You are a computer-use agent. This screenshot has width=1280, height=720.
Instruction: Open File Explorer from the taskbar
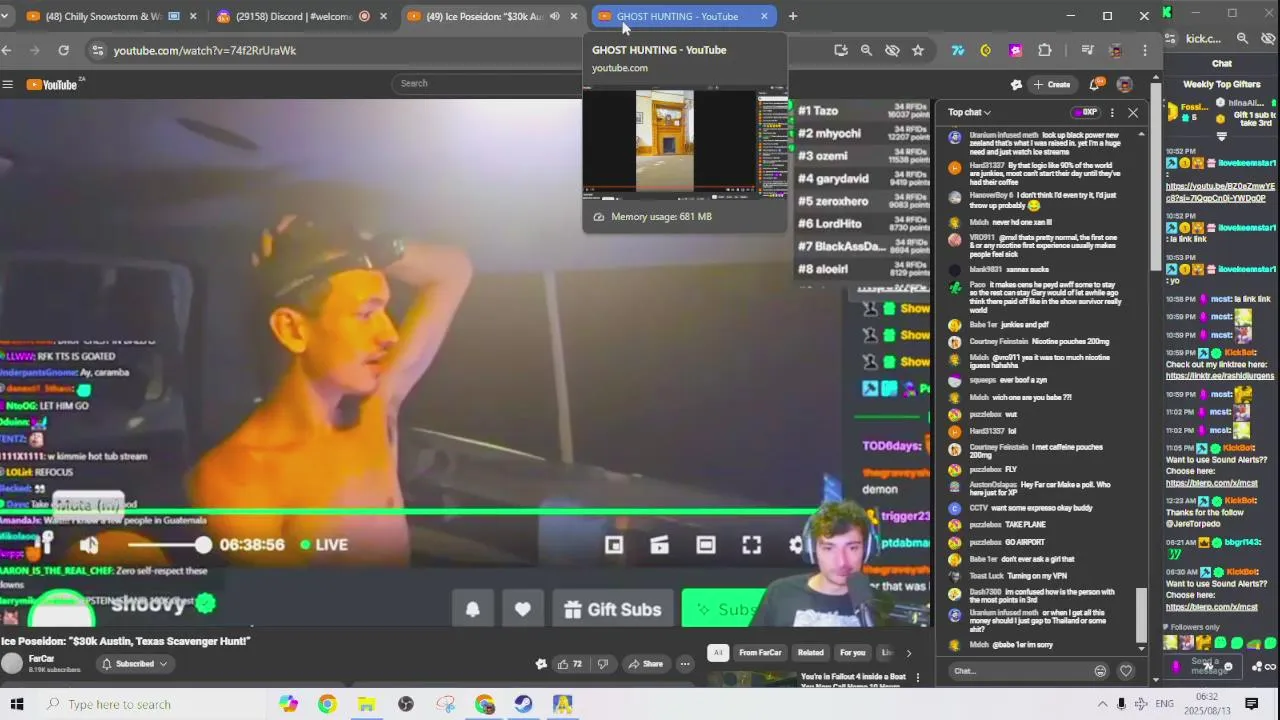tap(366, 704)
